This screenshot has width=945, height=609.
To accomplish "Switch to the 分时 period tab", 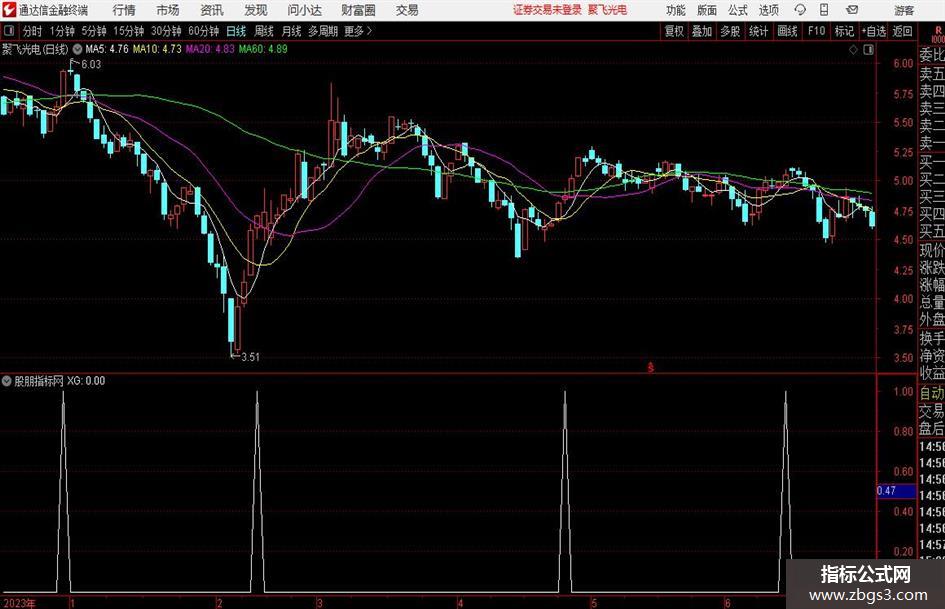I will tap(33, 31).
